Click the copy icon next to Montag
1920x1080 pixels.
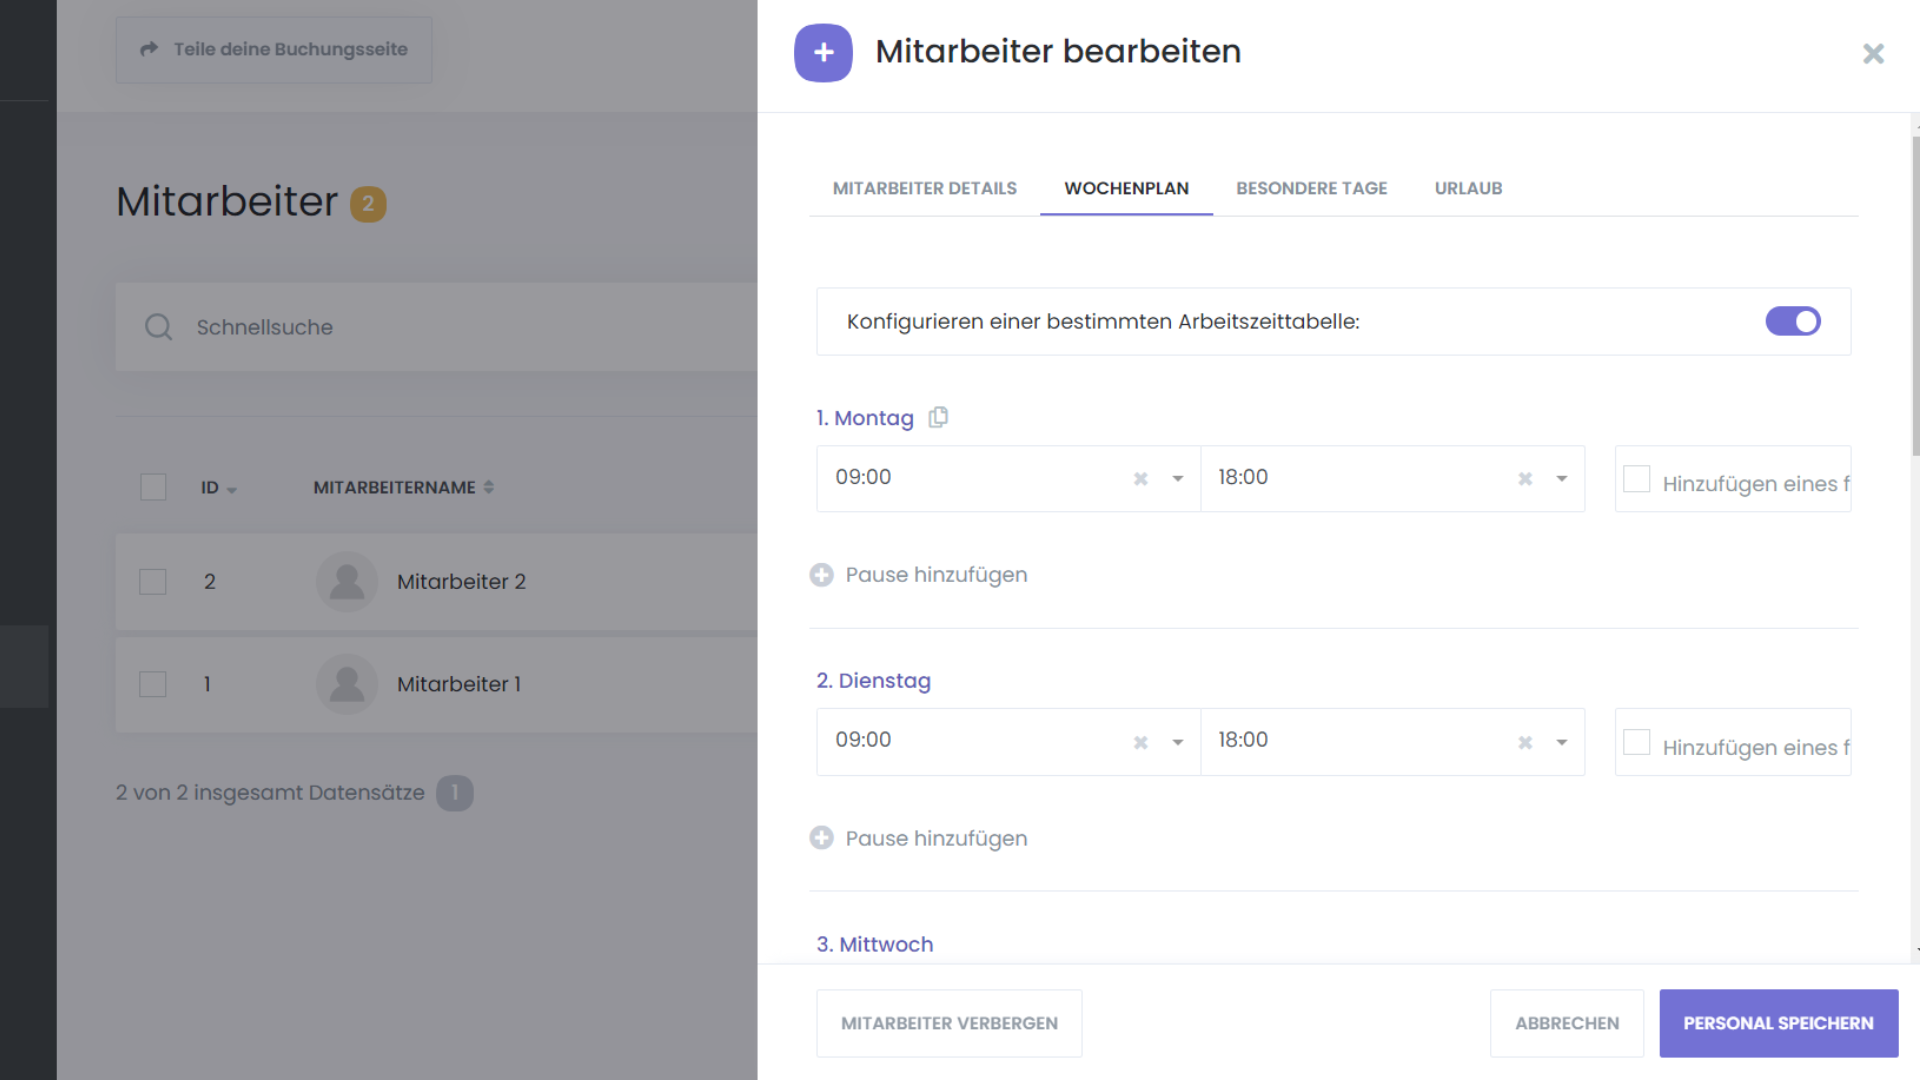(938, 417)
